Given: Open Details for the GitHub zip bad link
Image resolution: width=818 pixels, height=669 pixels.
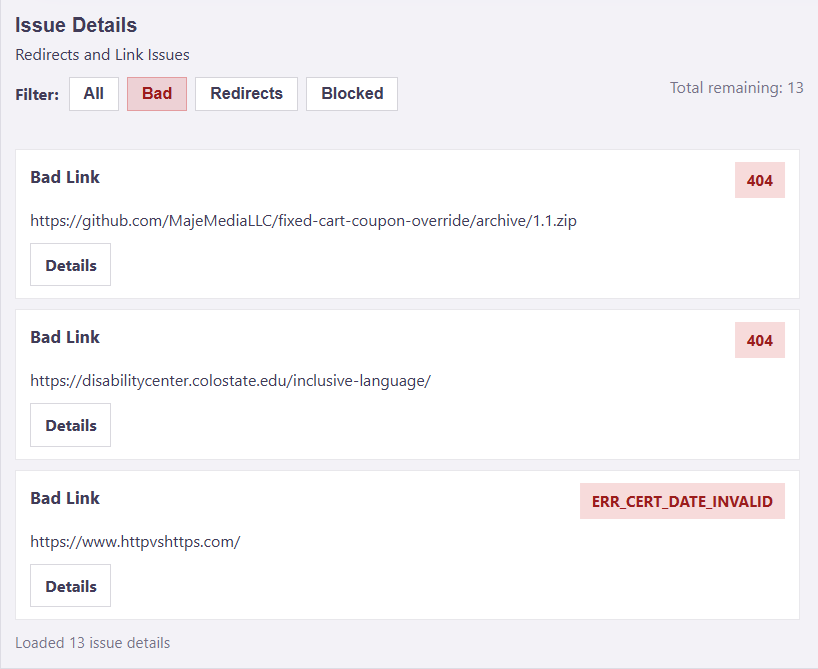Looking at the screenshot, I should click(x=70, y=264).
